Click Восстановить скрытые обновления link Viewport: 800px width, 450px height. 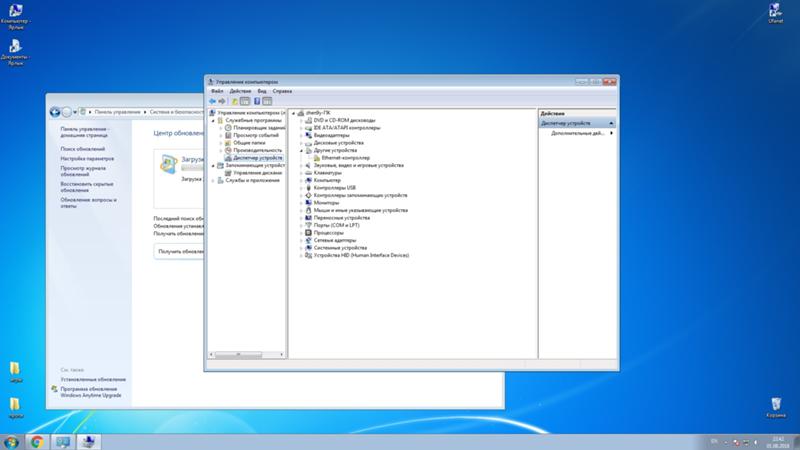(87, 187)
